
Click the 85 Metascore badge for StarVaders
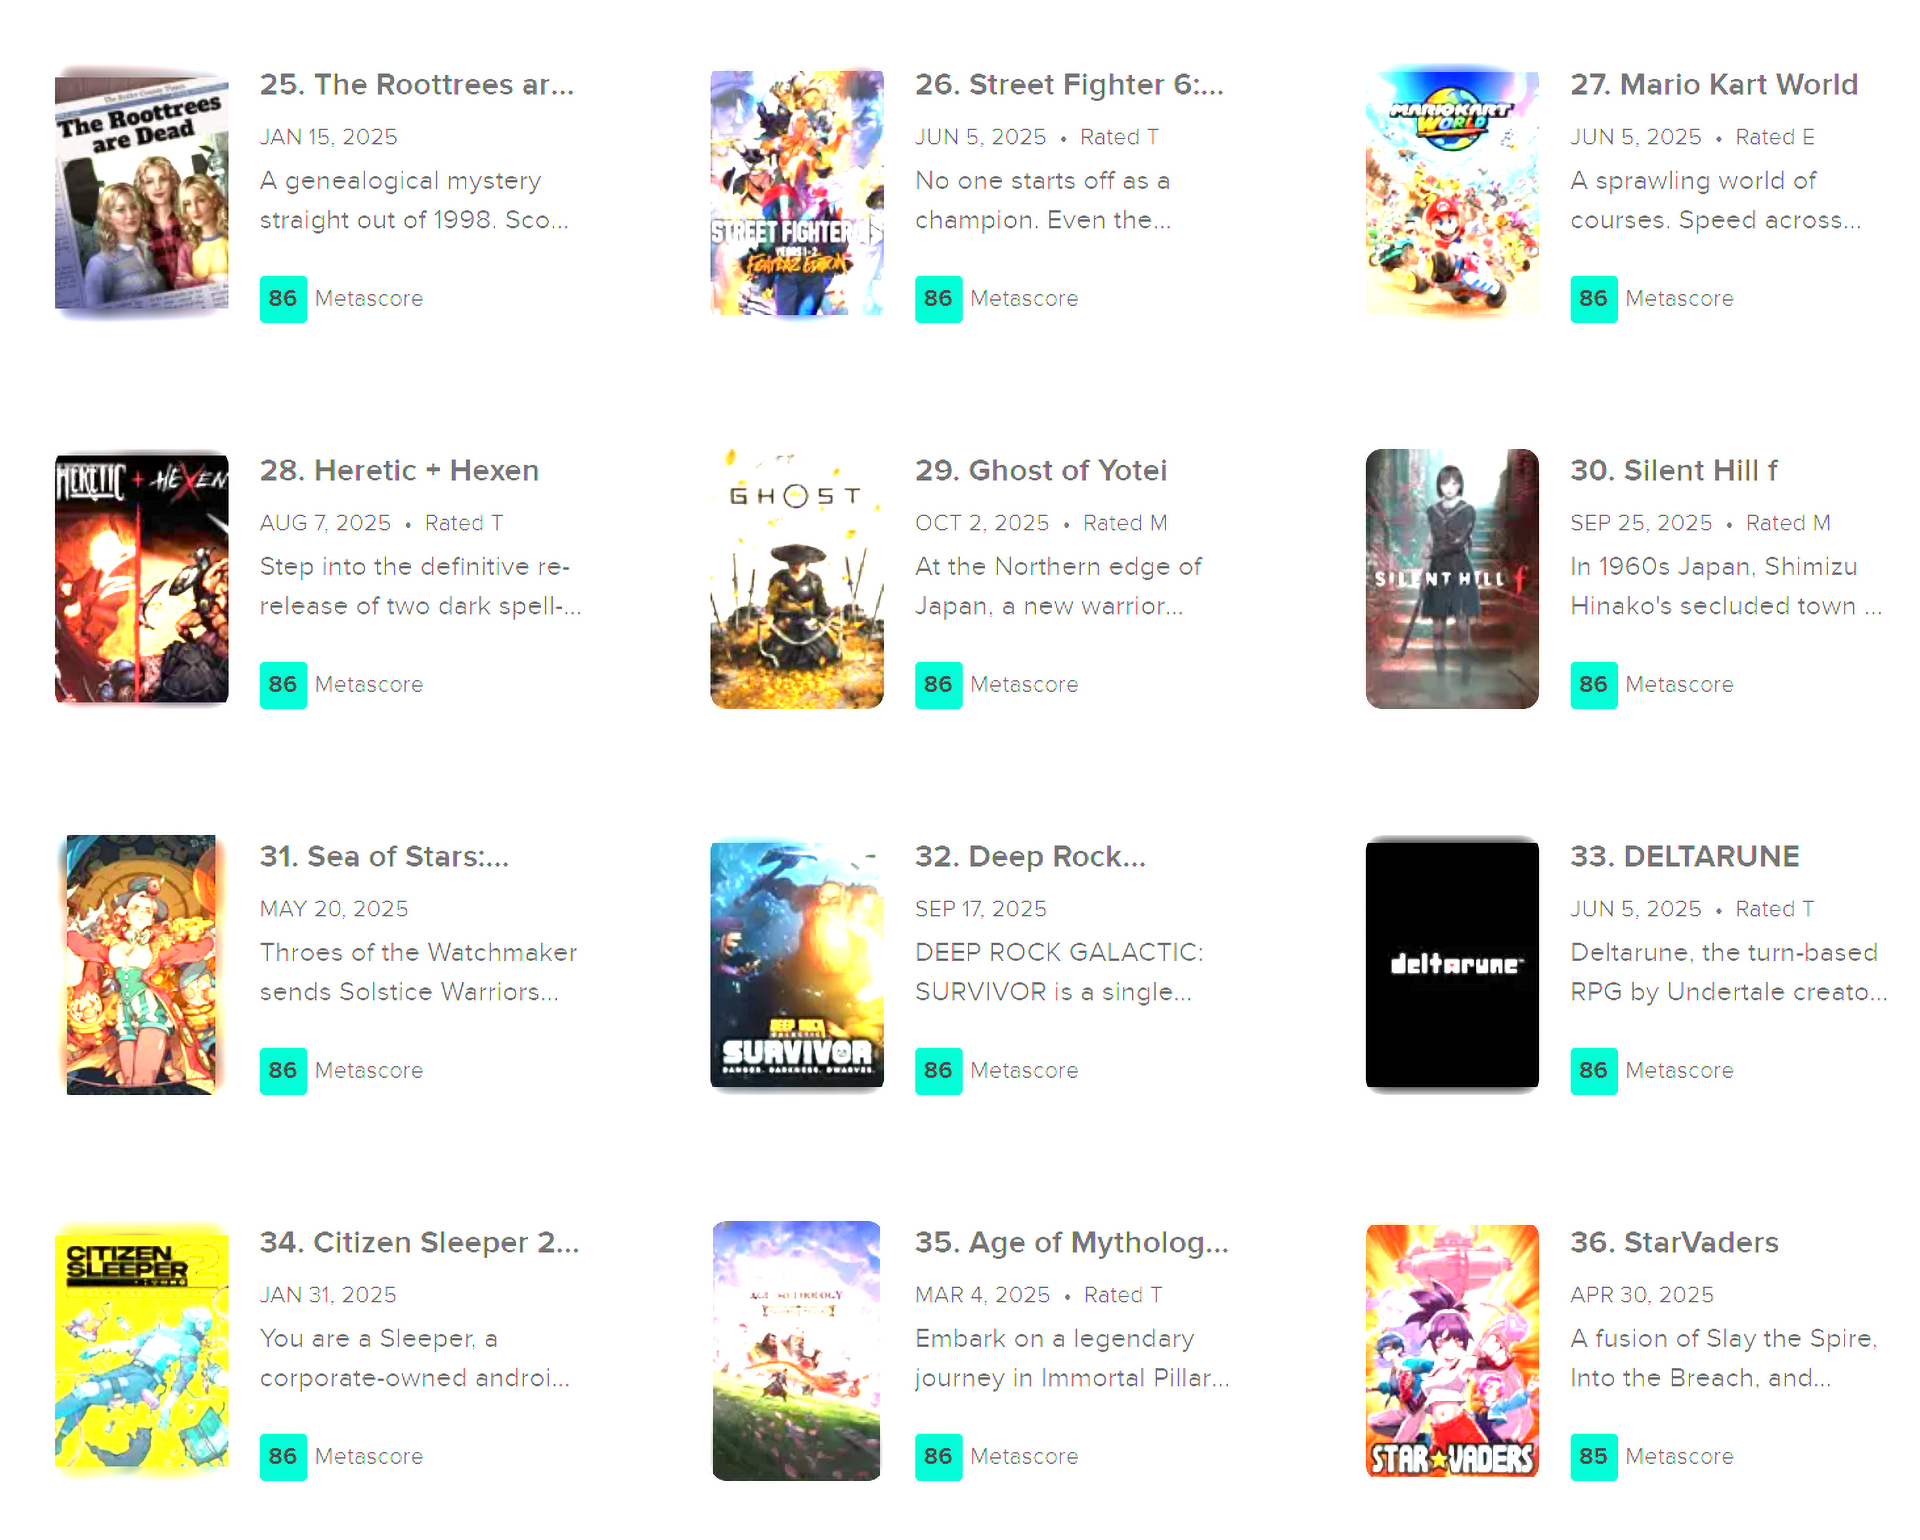pyautogui.click(x=1594, y=1457)
